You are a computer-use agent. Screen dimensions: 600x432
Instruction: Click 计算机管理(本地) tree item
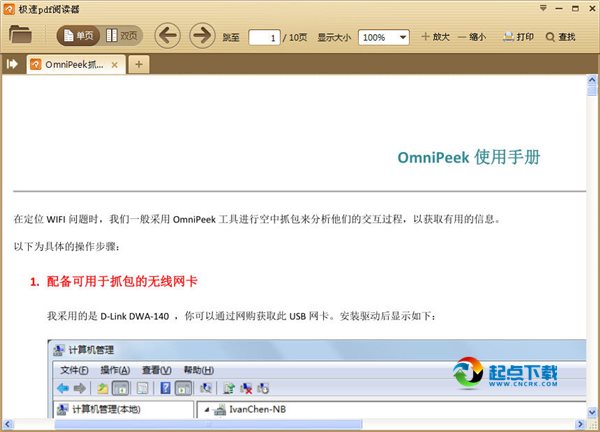click(106, 409)
